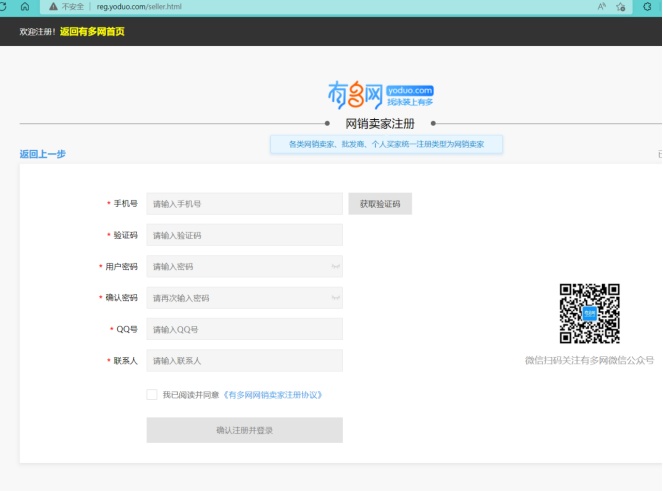Toggle password visibility in 用户密码 field
This screenshot has height=491, width=663.
[335, 267]
